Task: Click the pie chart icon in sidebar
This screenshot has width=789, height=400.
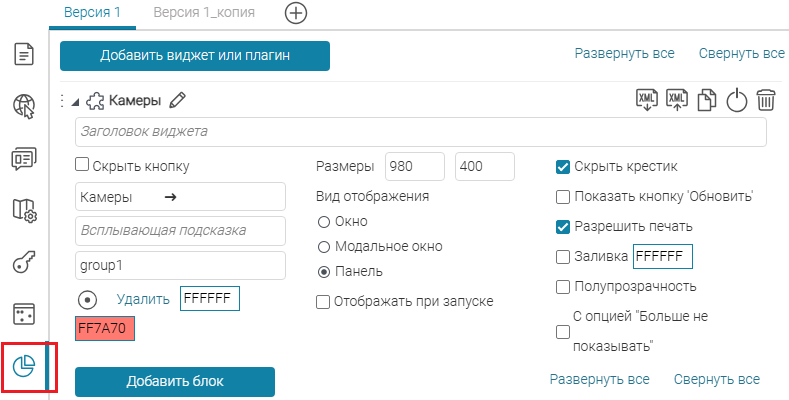Action: point(24,367)
